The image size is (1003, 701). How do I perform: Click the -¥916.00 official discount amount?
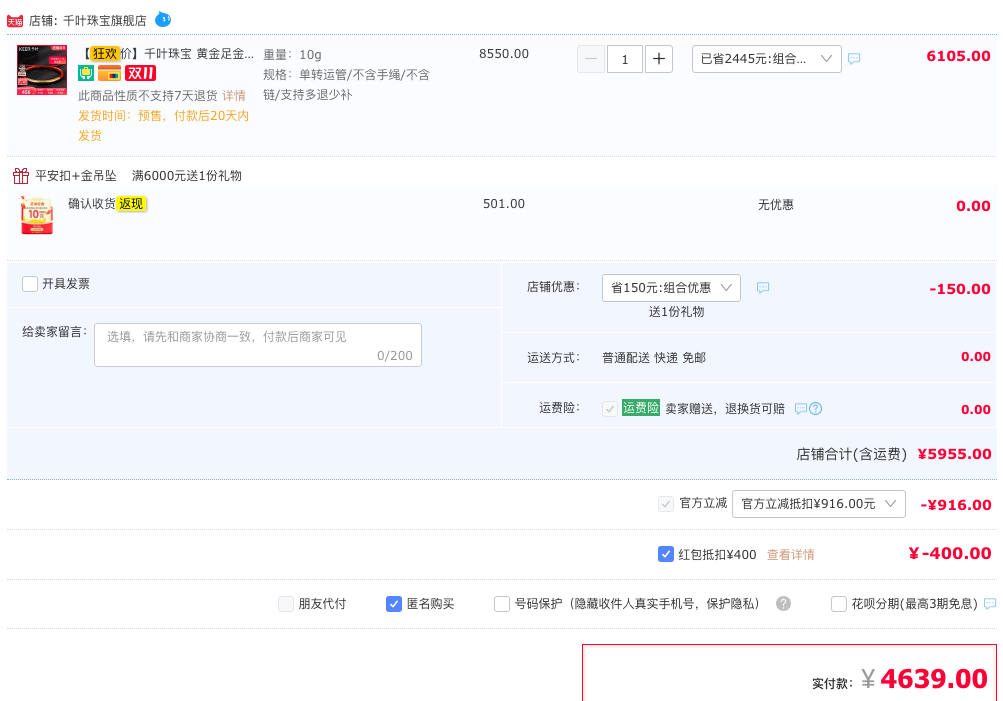coord(956,505)
